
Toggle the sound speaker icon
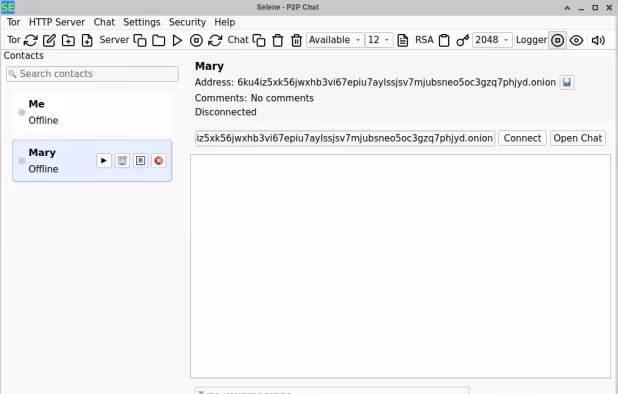point(598,40)
